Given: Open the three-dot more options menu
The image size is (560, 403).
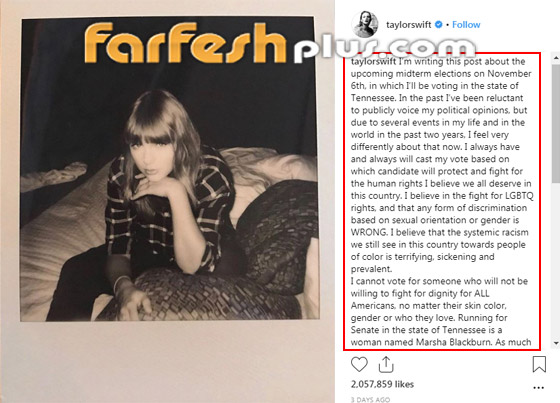Looking at the screenshot, I should click(538, 388).
